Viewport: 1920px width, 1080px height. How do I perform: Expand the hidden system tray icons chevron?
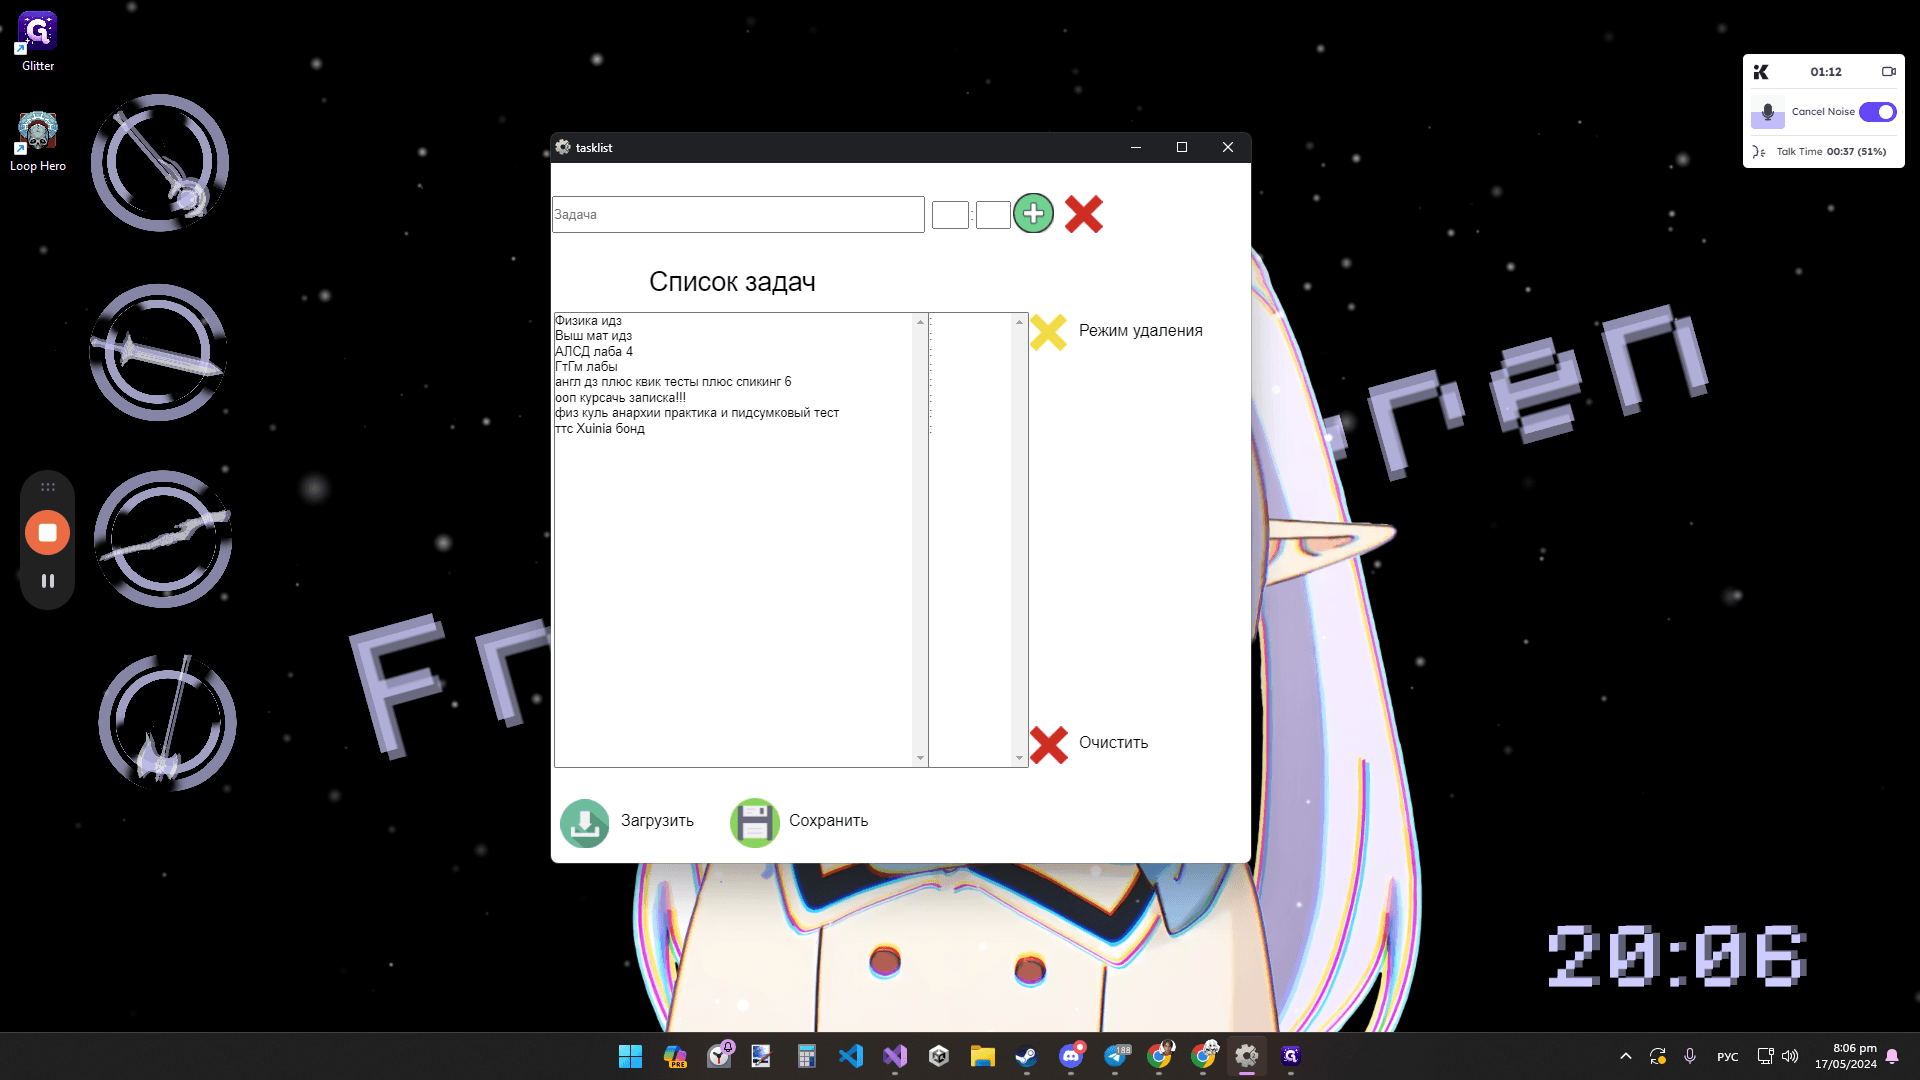coord(1626,1056)
